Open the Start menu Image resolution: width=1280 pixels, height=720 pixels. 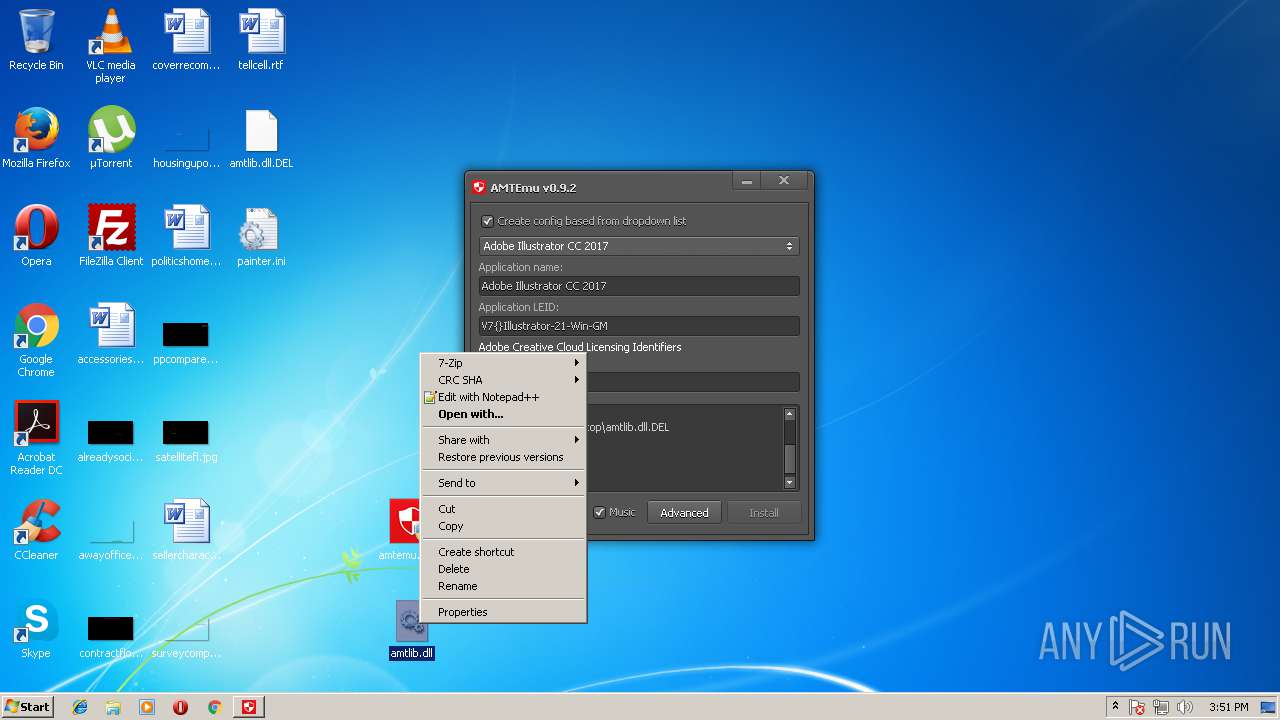28,707
